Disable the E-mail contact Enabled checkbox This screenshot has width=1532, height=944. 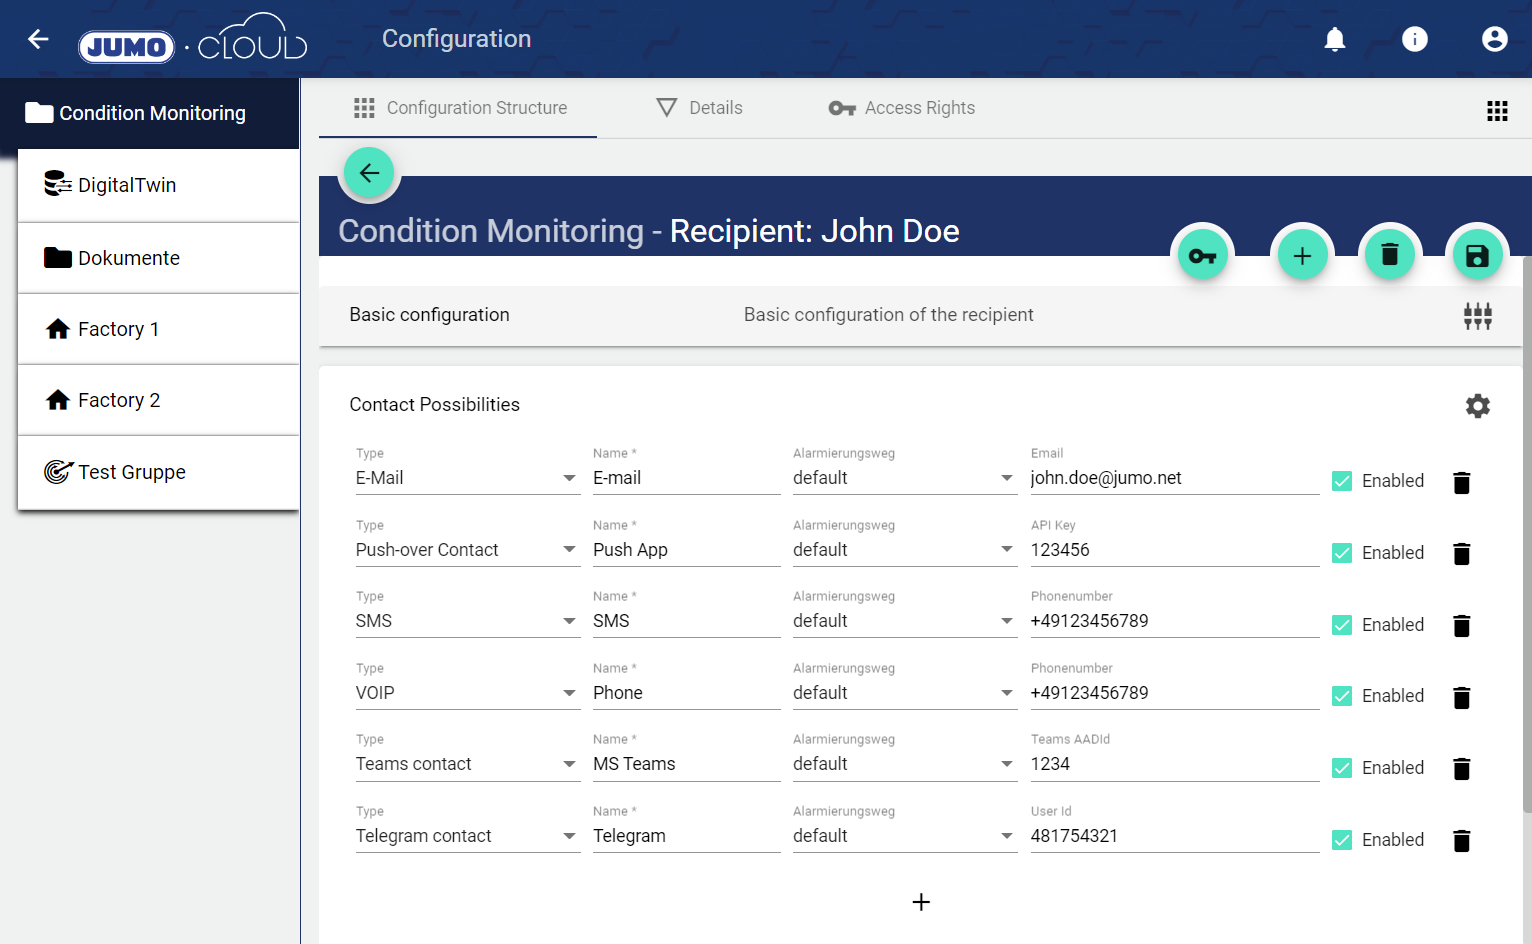1342,481
